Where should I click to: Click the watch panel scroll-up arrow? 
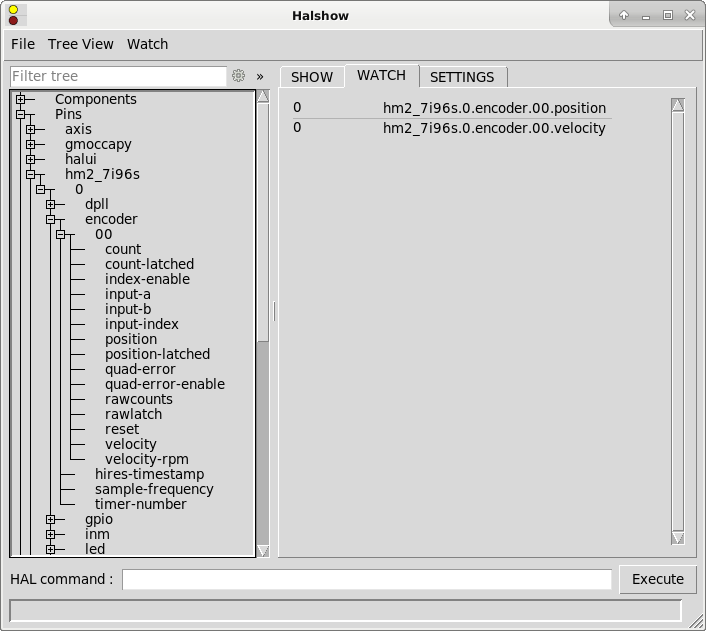coord(678,105)
